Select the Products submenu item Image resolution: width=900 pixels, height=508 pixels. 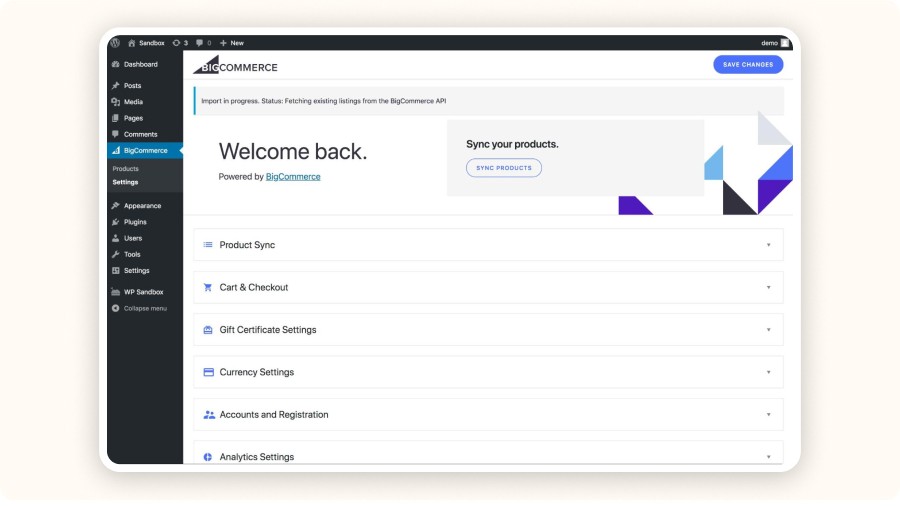pyautogui.click(x=126, y=169)
